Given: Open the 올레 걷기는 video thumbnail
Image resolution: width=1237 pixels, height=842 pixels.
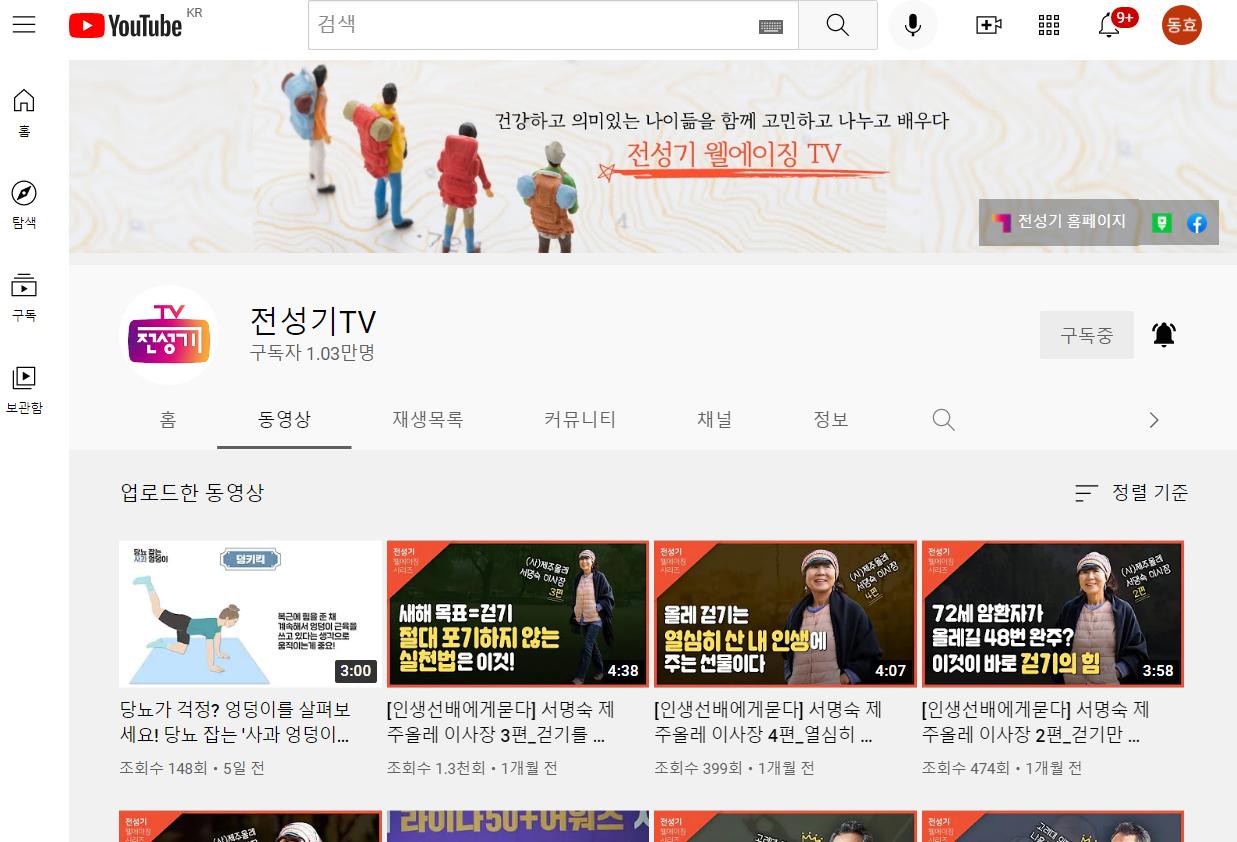Looking at the screenshot, I should [785, 614].
